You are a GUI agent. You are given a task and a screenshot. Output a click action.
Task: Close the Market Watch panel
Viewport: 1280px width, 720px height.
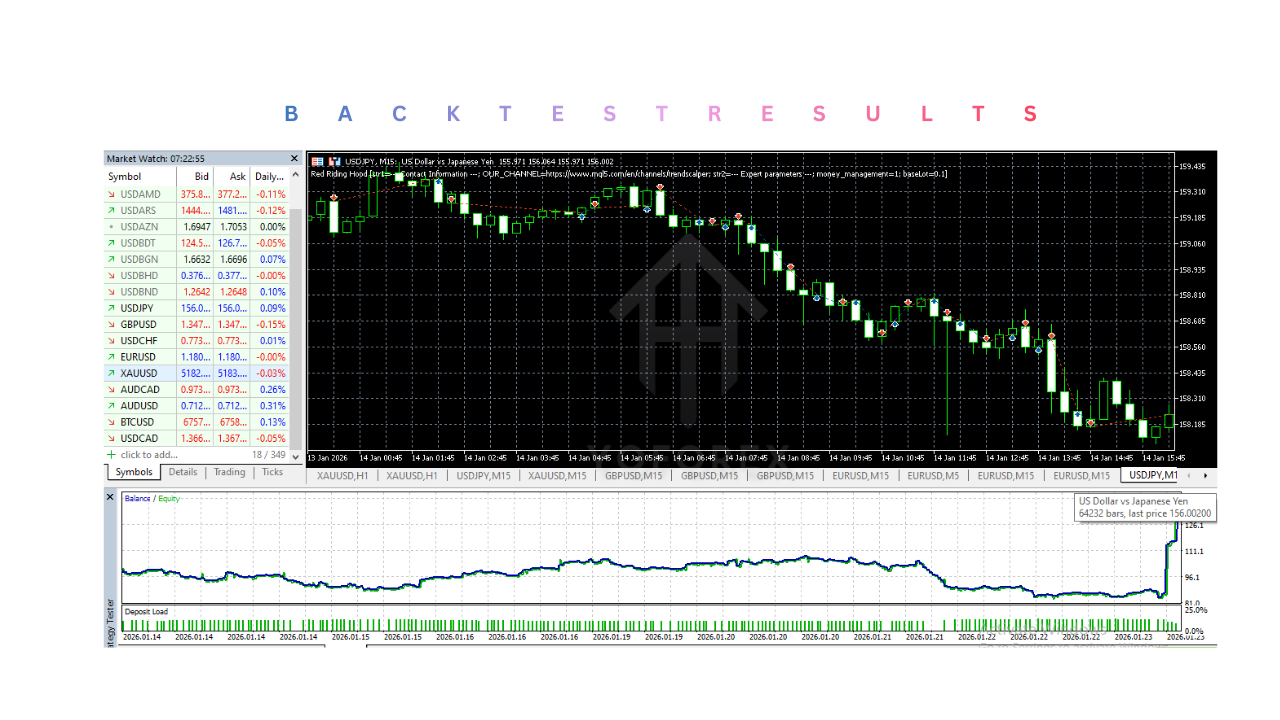point(294,158)
